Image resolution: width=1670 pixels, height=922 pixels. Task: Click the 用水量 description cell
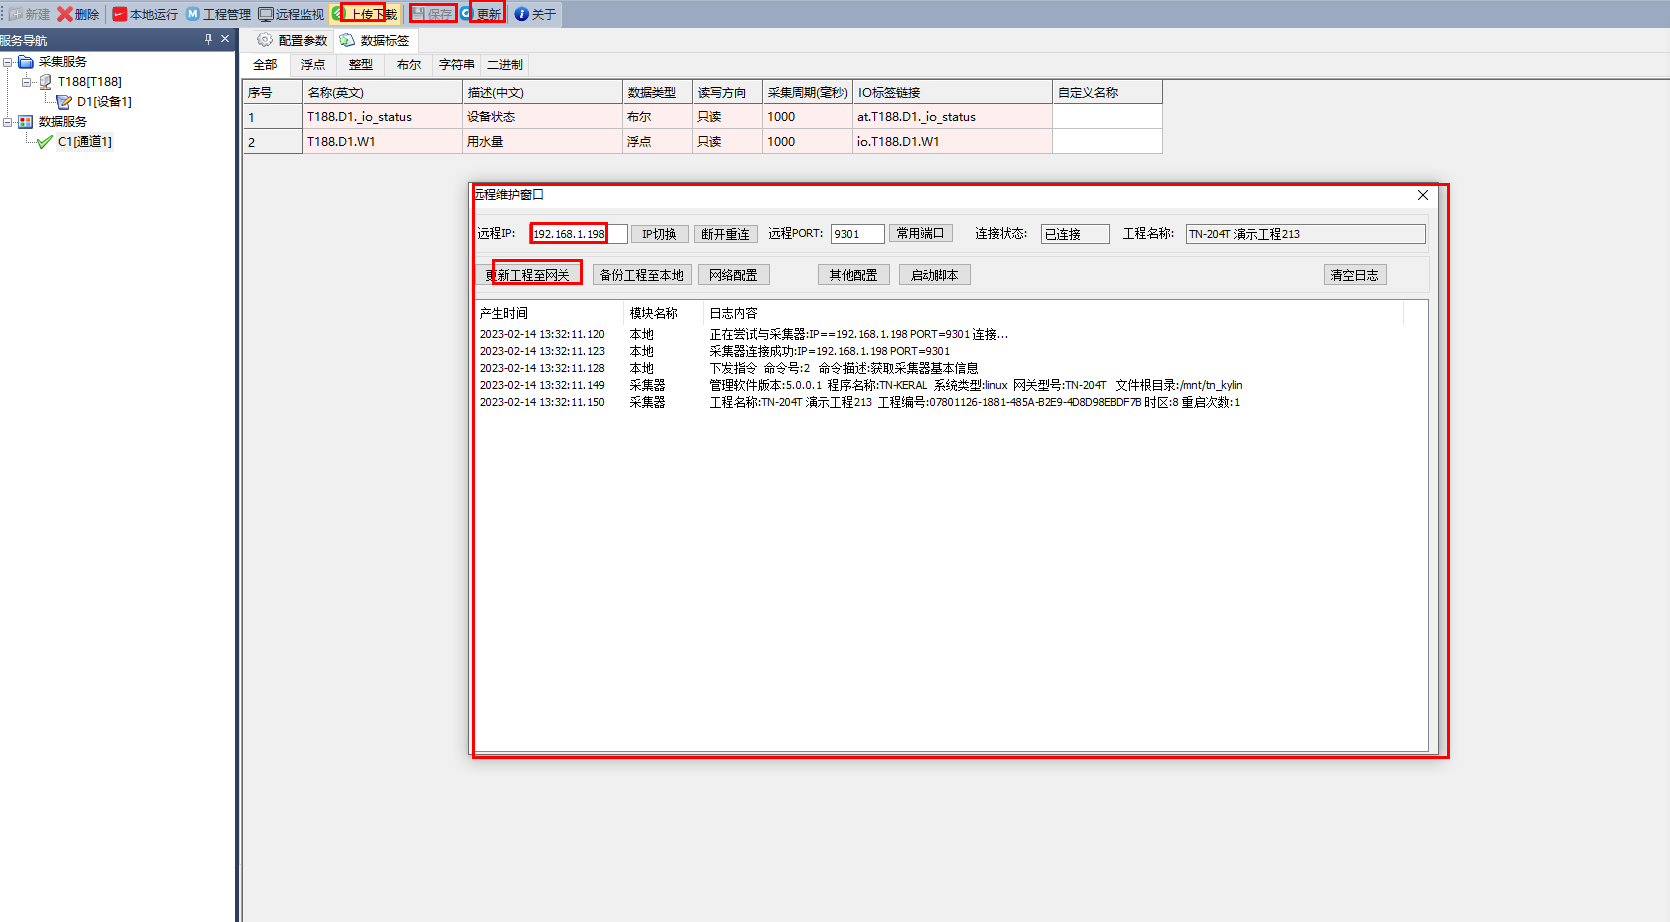point(542,142)
